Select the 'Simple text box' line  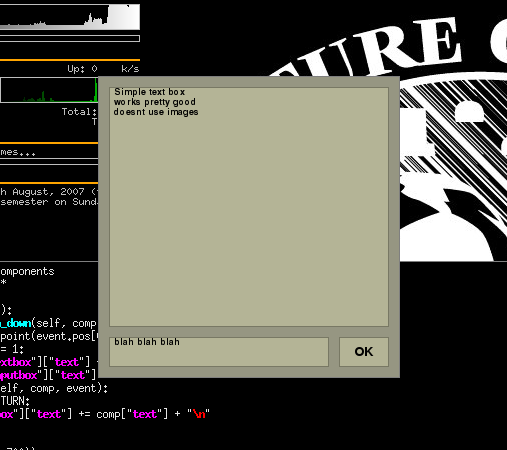click(149, 92)
